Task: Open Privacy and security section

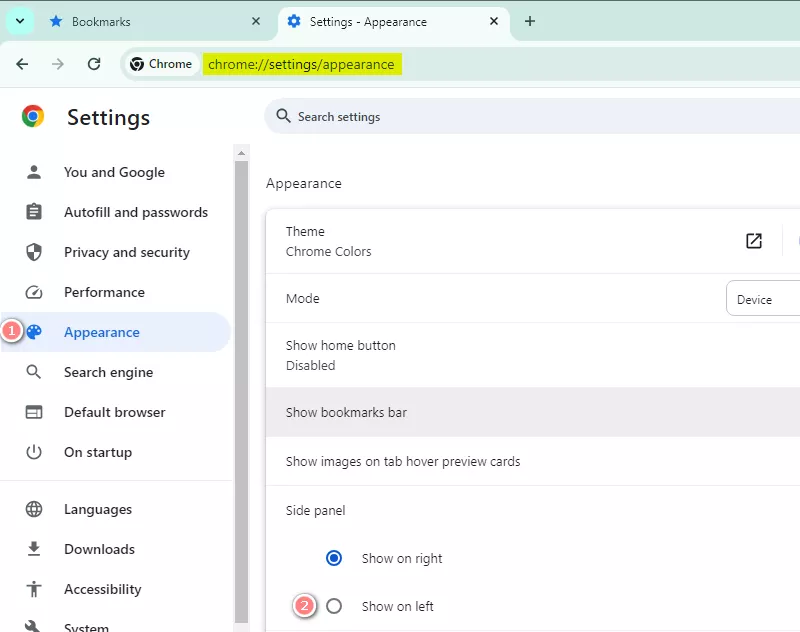Action: (x=114, y=252)
